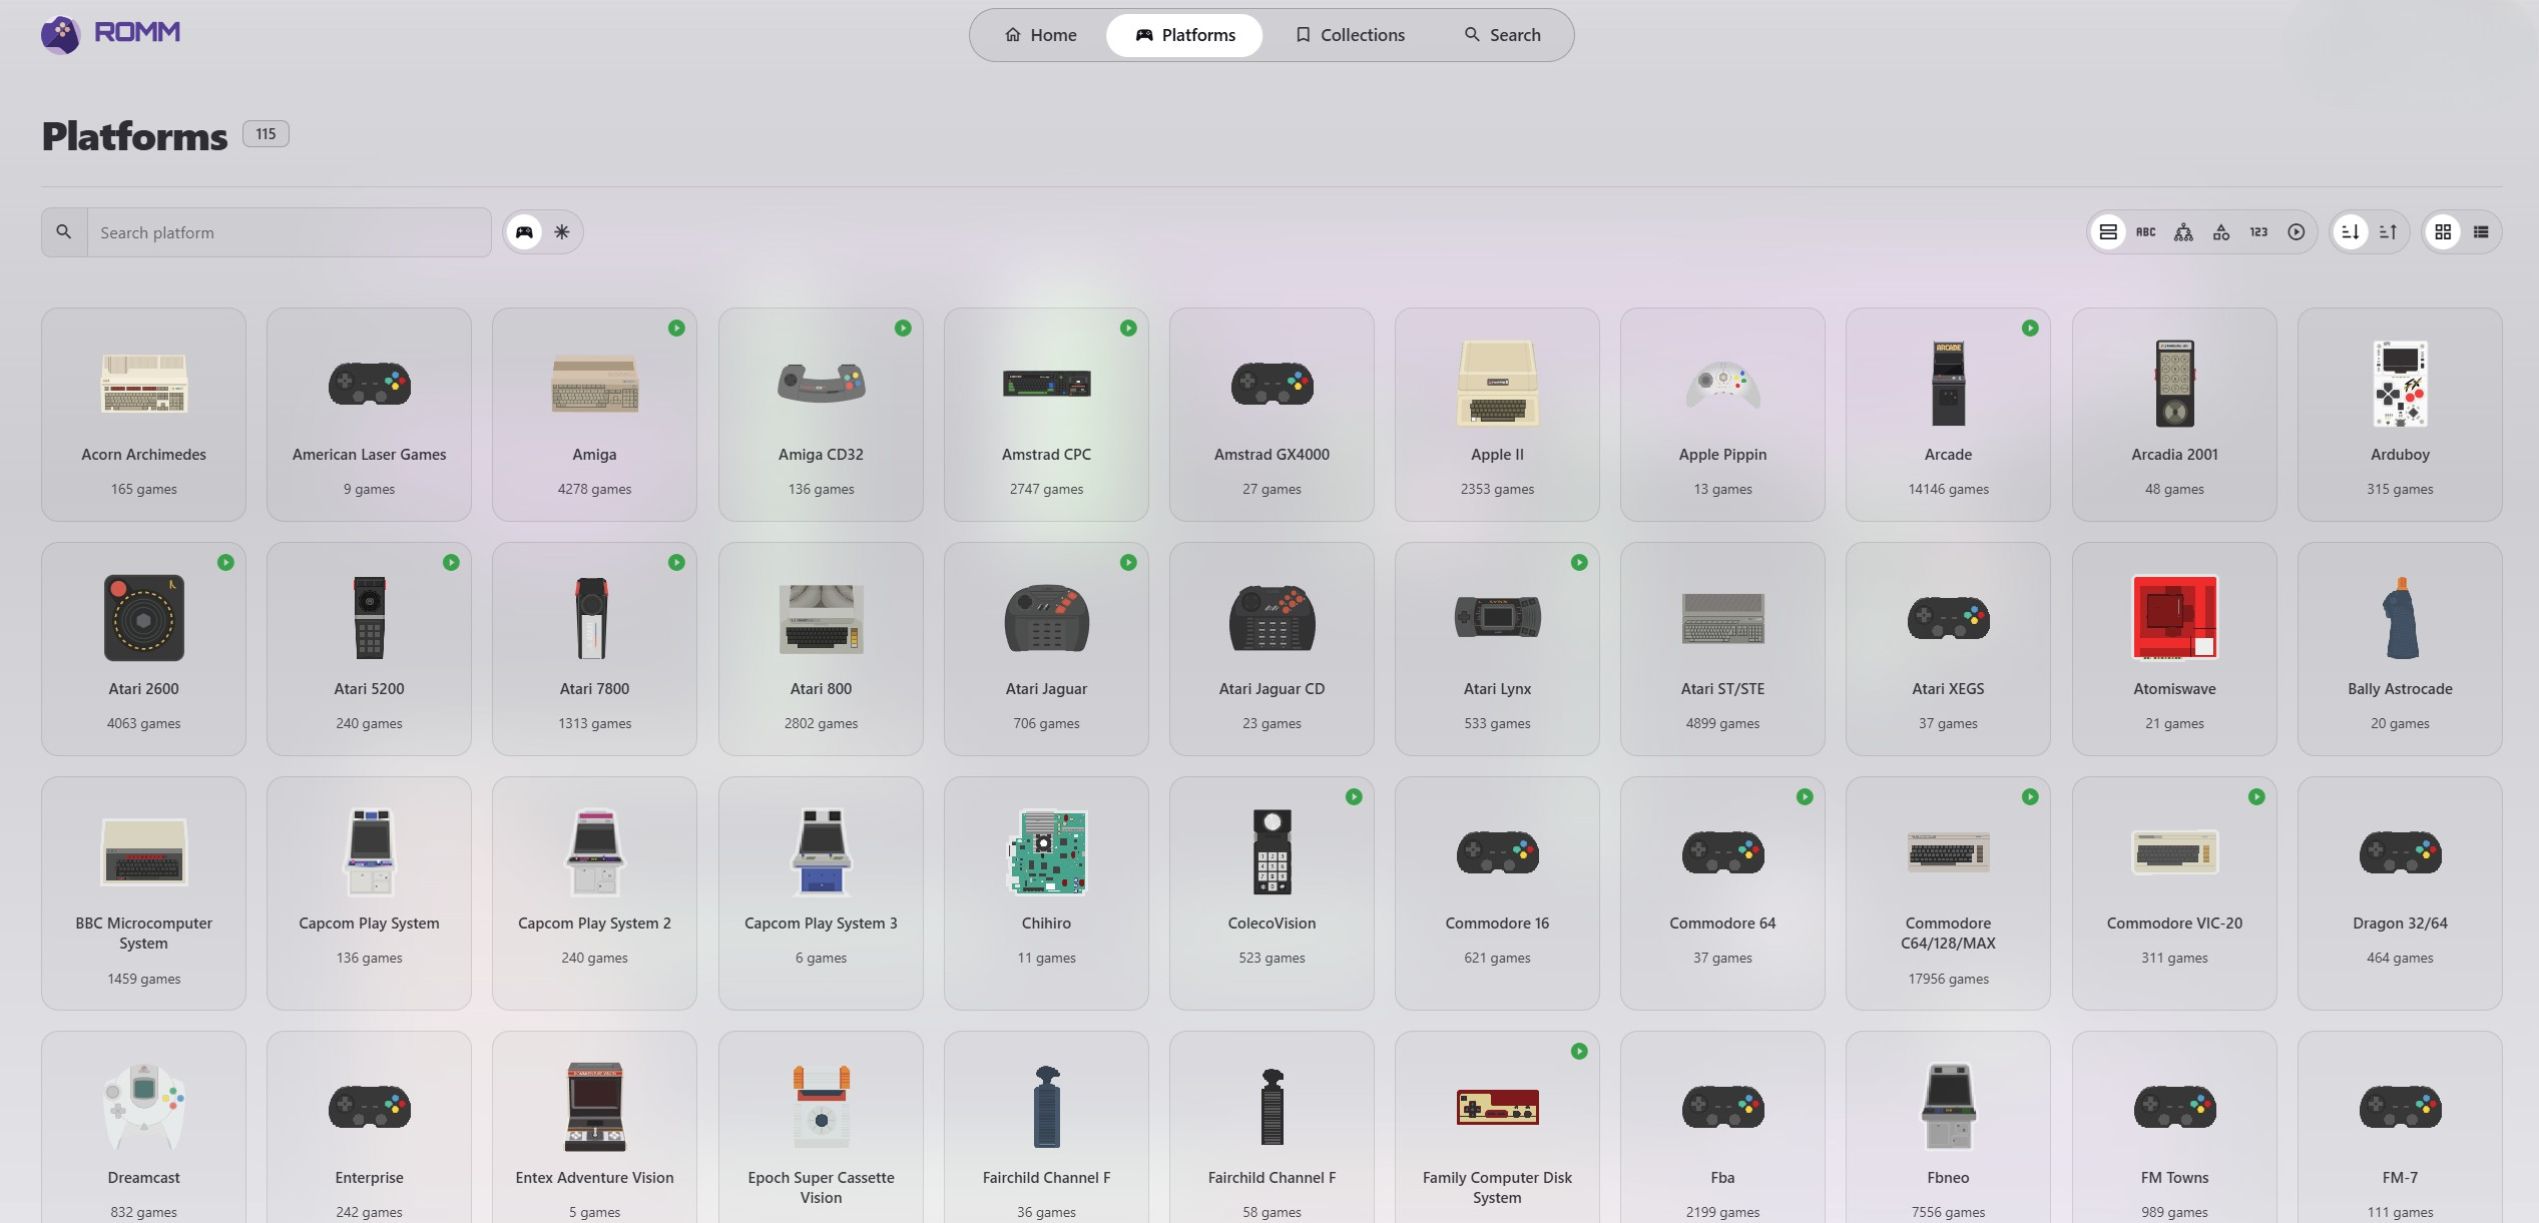Toggle the gamepad filter button
2539x1223 pixels.
click(x=524, y=232)
